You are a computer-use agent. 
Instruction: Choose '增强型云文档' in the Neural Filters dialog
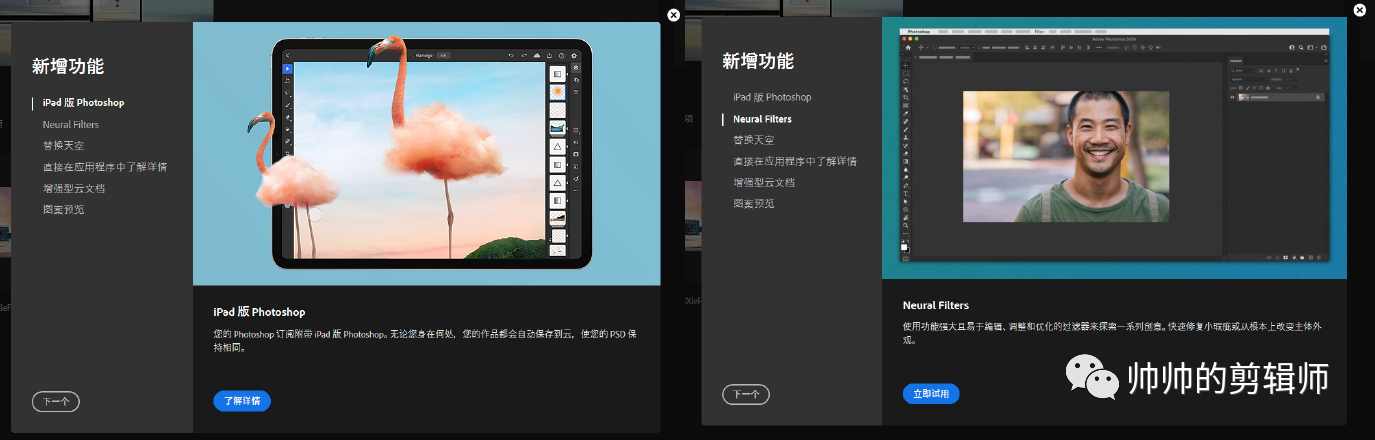coord(763,182)
